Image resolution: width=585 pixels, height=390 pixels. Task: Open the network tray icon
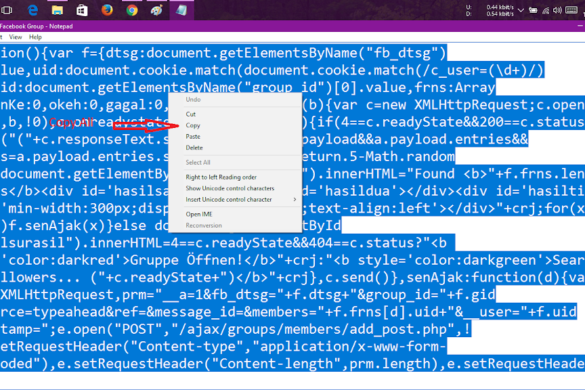[x=545, y=10]
